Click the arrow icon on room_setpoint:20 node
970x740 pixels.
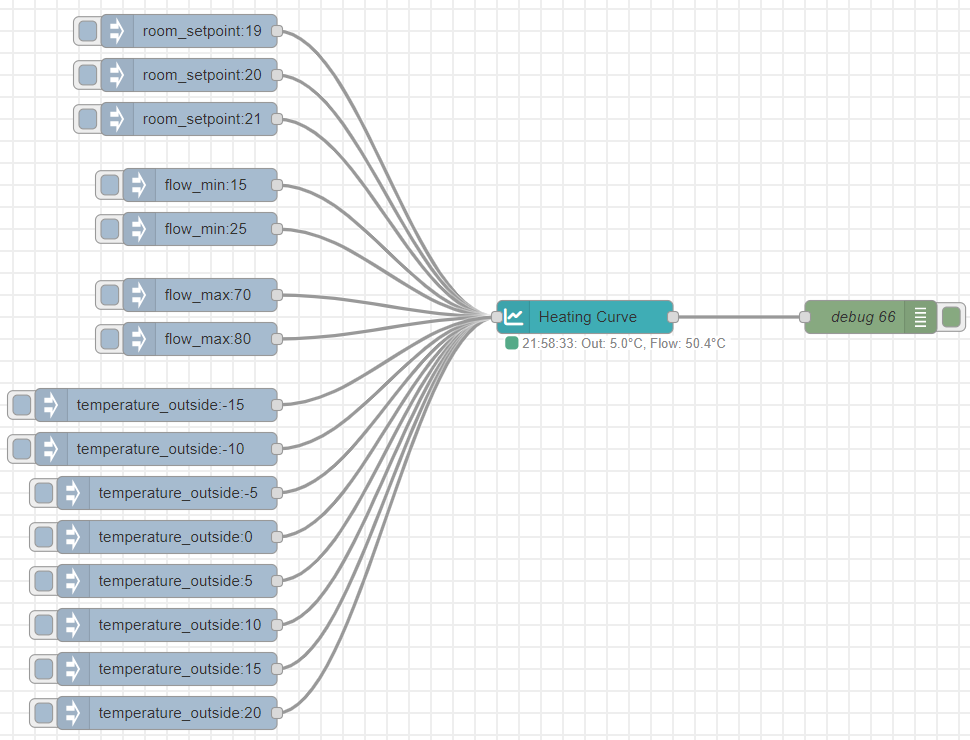[117, 75]
